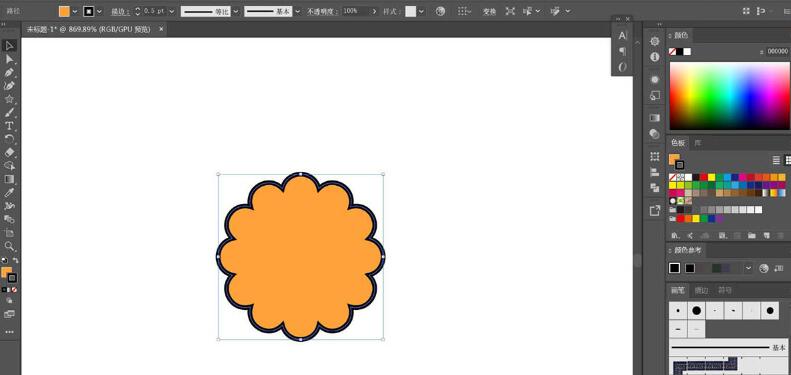Click the Transform (变换) button
Viewport: 791px width, 375px height.
[489, 12]
